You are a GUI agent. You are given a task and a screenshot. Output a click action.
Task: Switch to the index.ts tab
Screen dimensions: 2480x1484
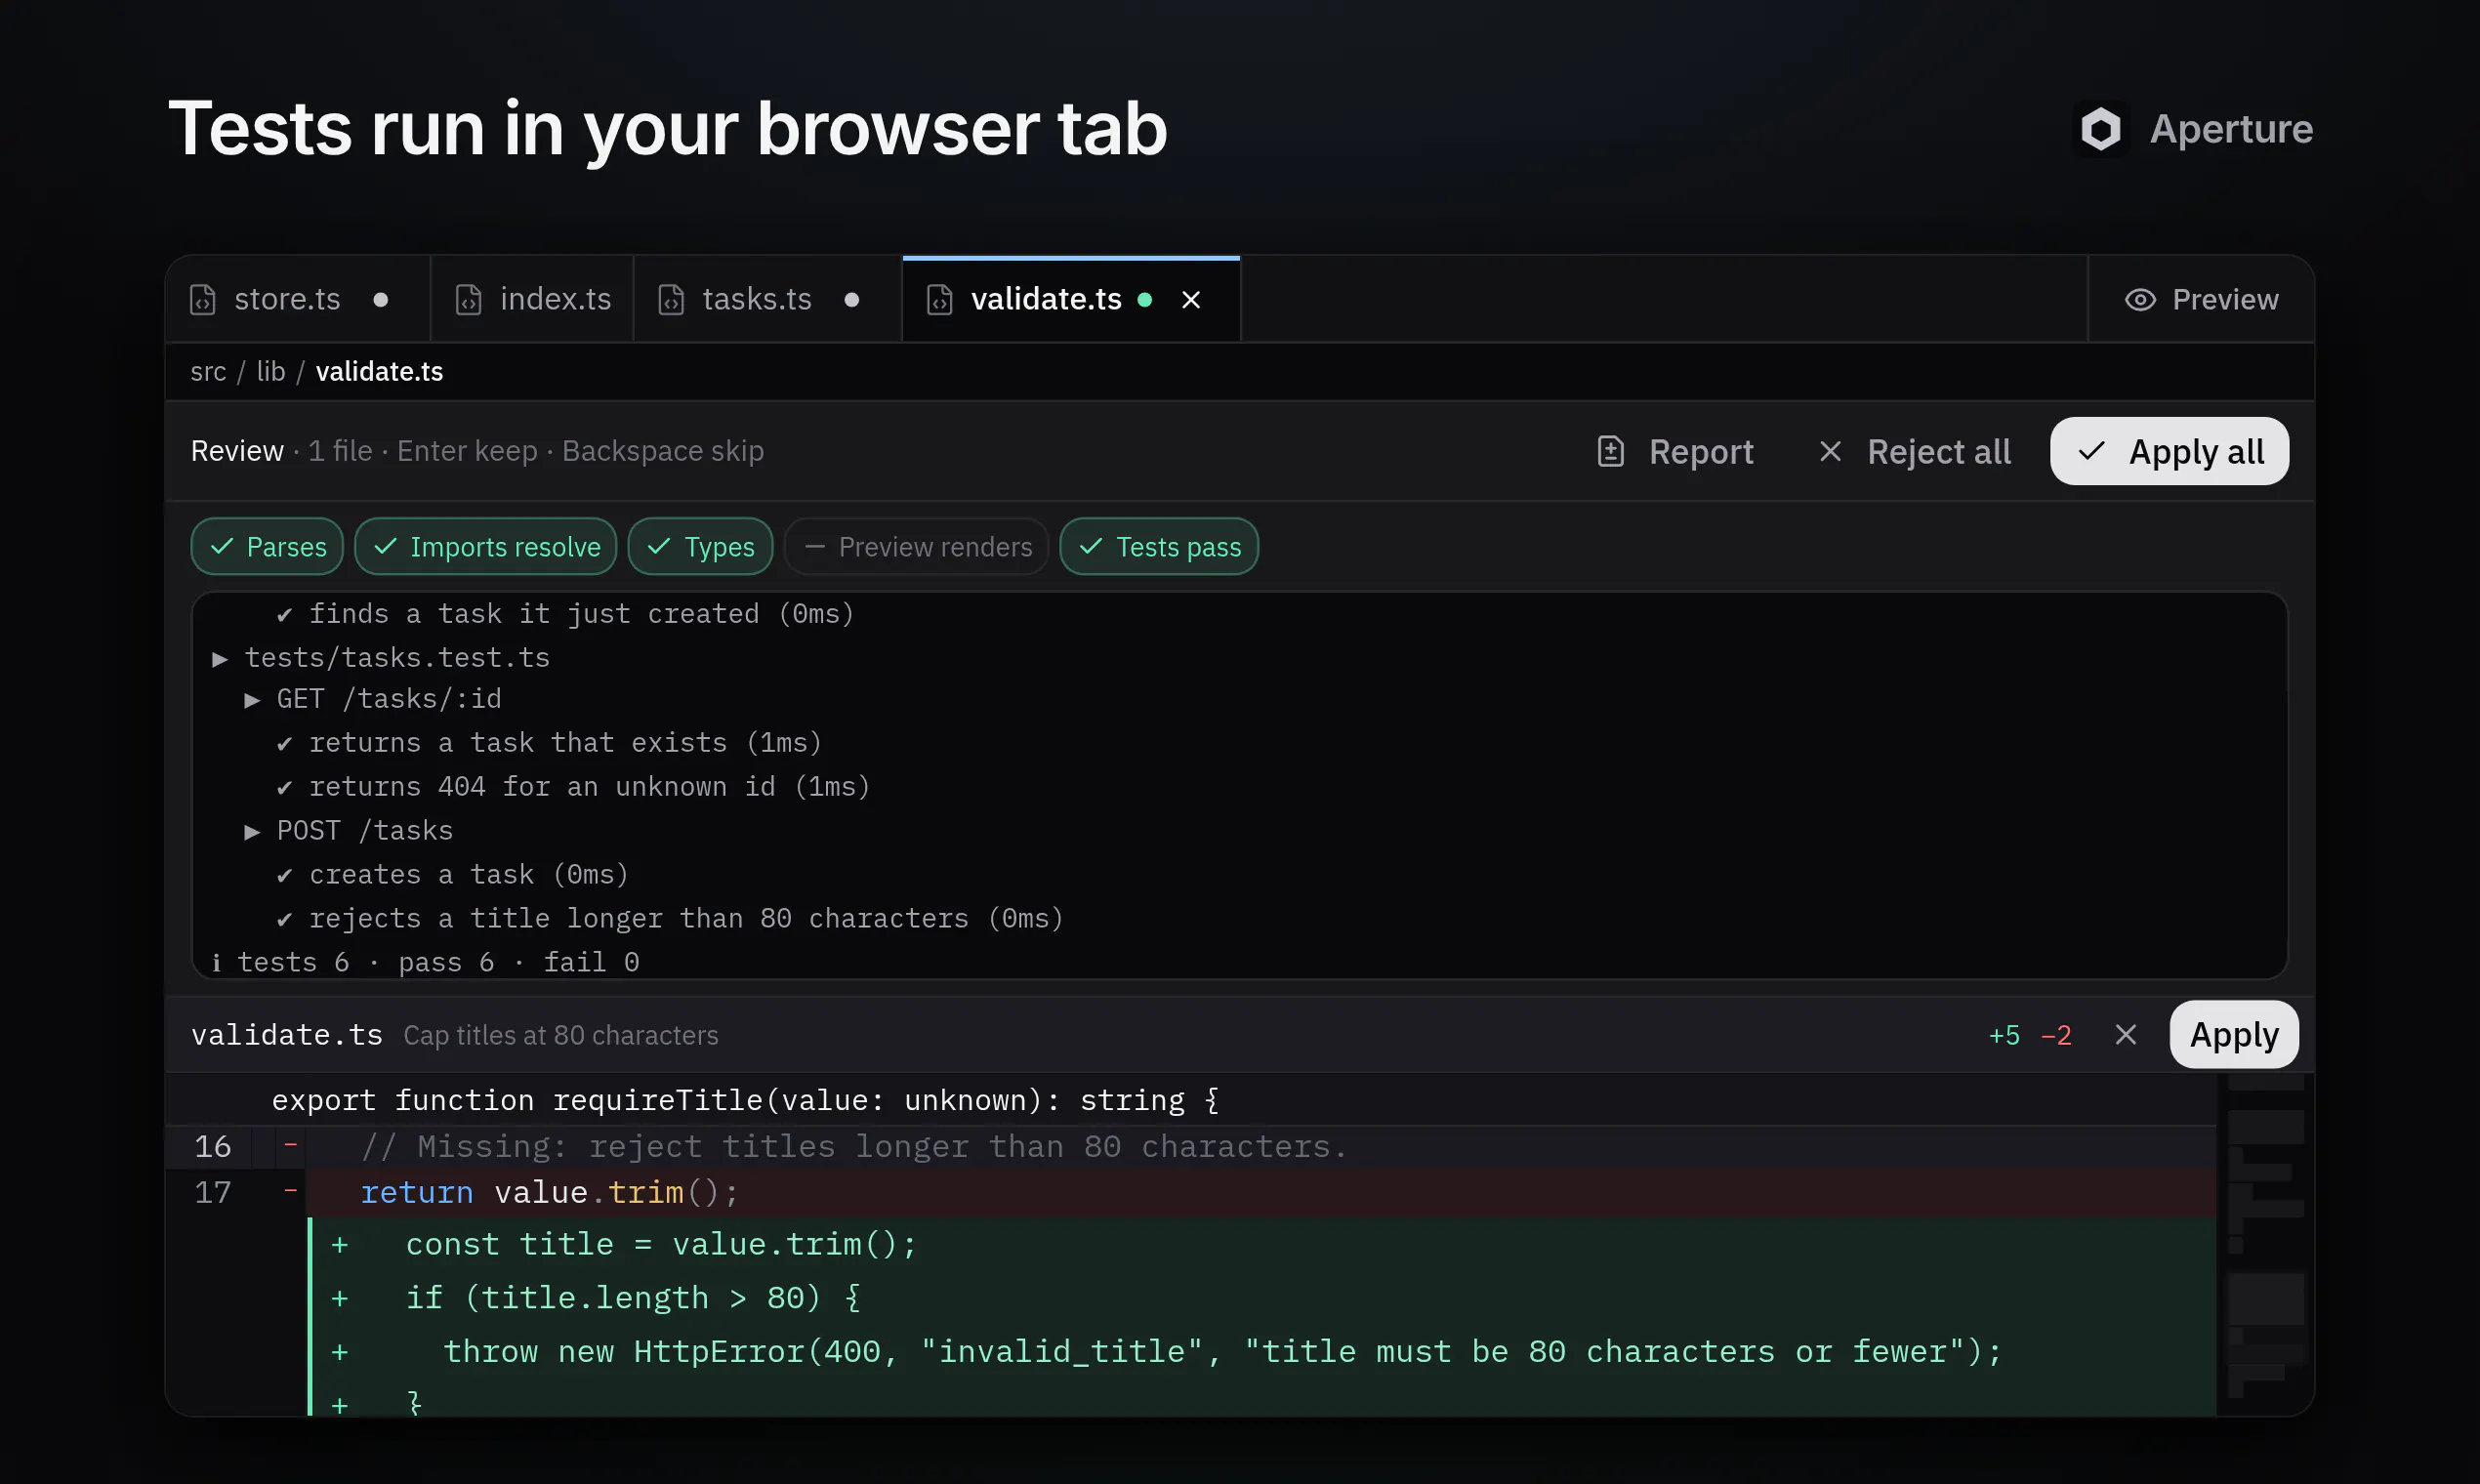point(532,299)
